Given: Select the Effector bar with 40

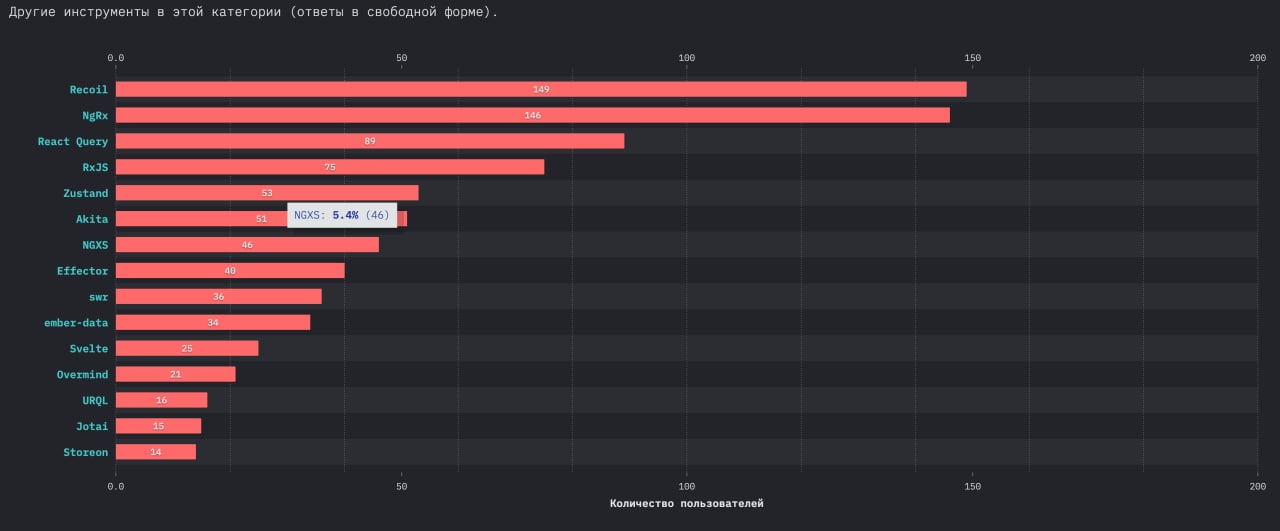Looking at the screenshot, I should coord(230,270).
